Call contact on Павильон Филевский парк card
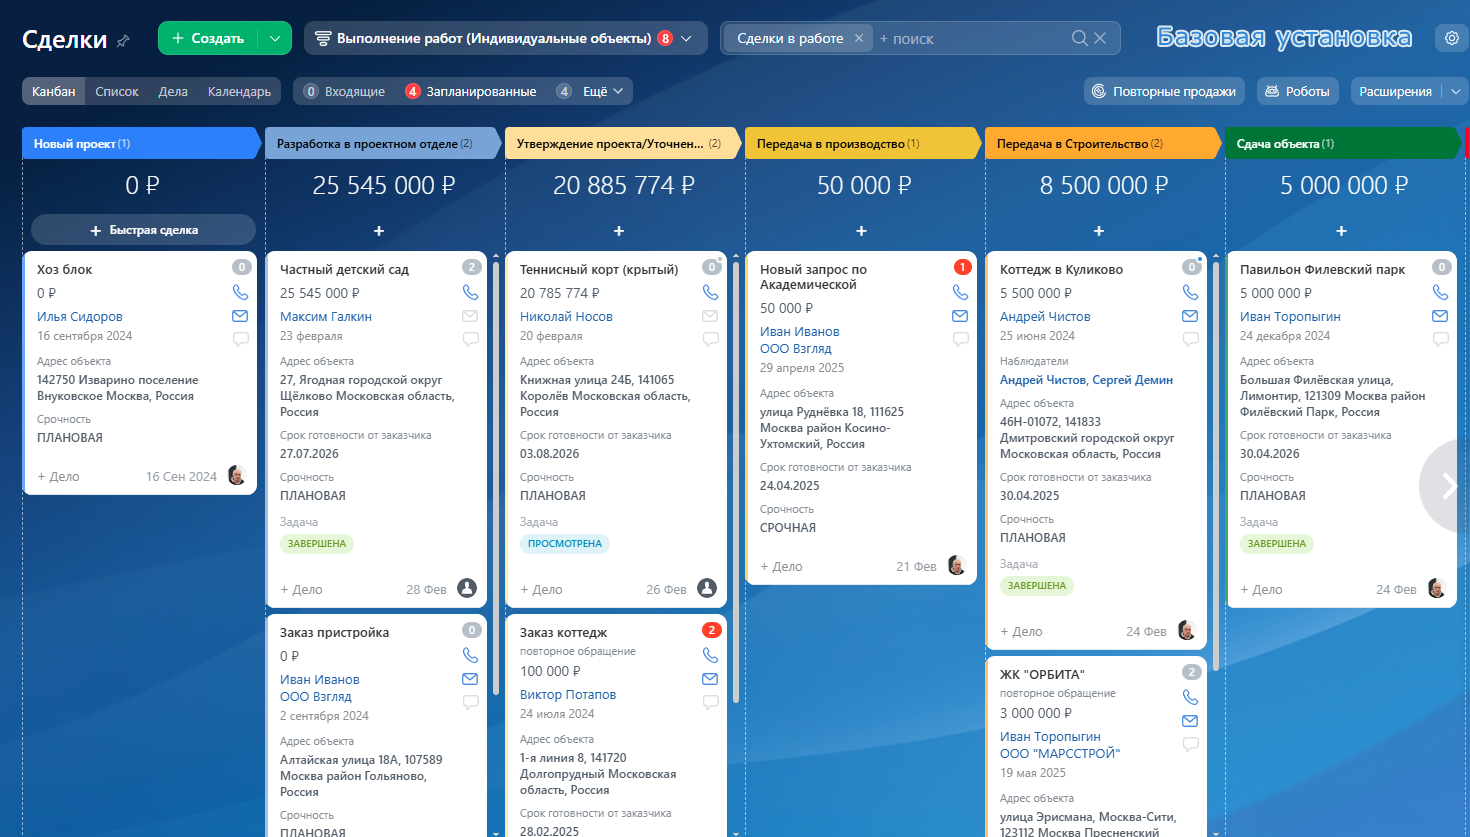The image size is (1470, 837). [x=1440, y=292]
